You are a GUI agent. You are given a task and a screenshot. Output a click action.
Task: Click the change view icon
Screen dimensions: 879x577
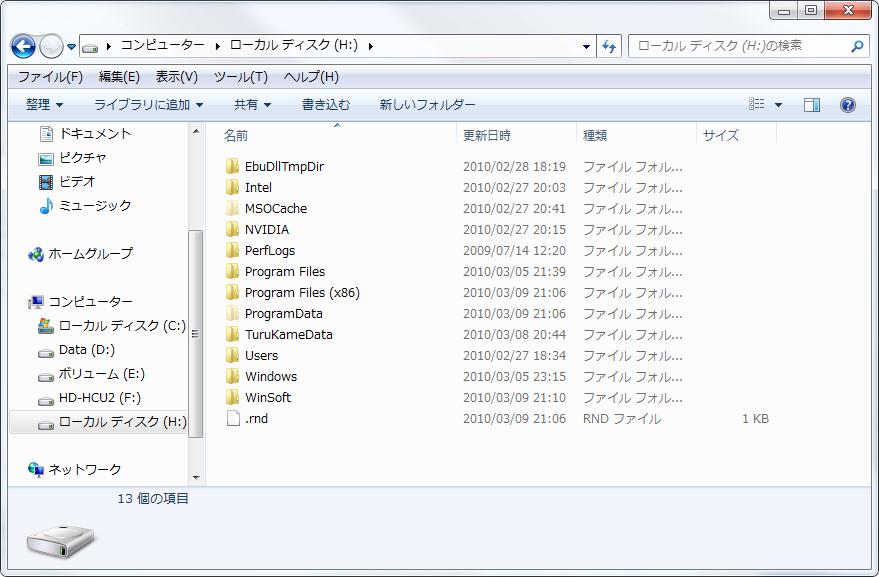click(757, 105)
